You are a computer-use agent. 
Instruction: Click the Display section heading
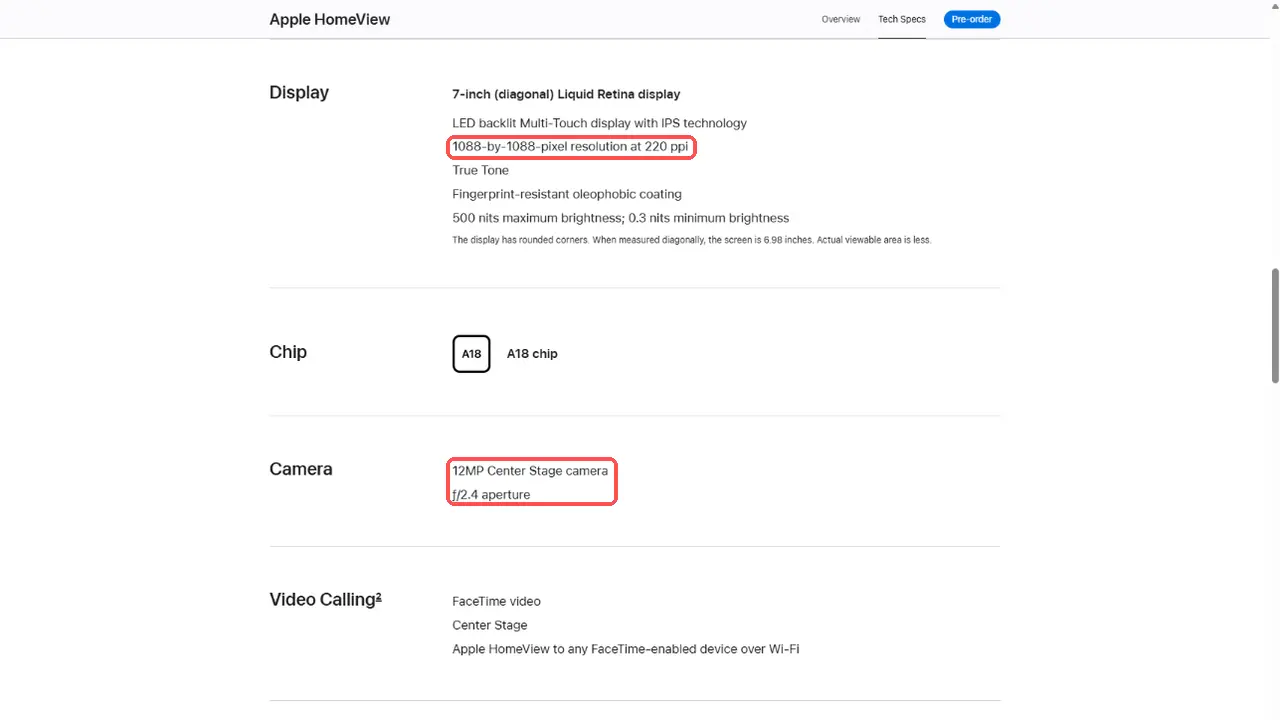[x=299, y=92]
